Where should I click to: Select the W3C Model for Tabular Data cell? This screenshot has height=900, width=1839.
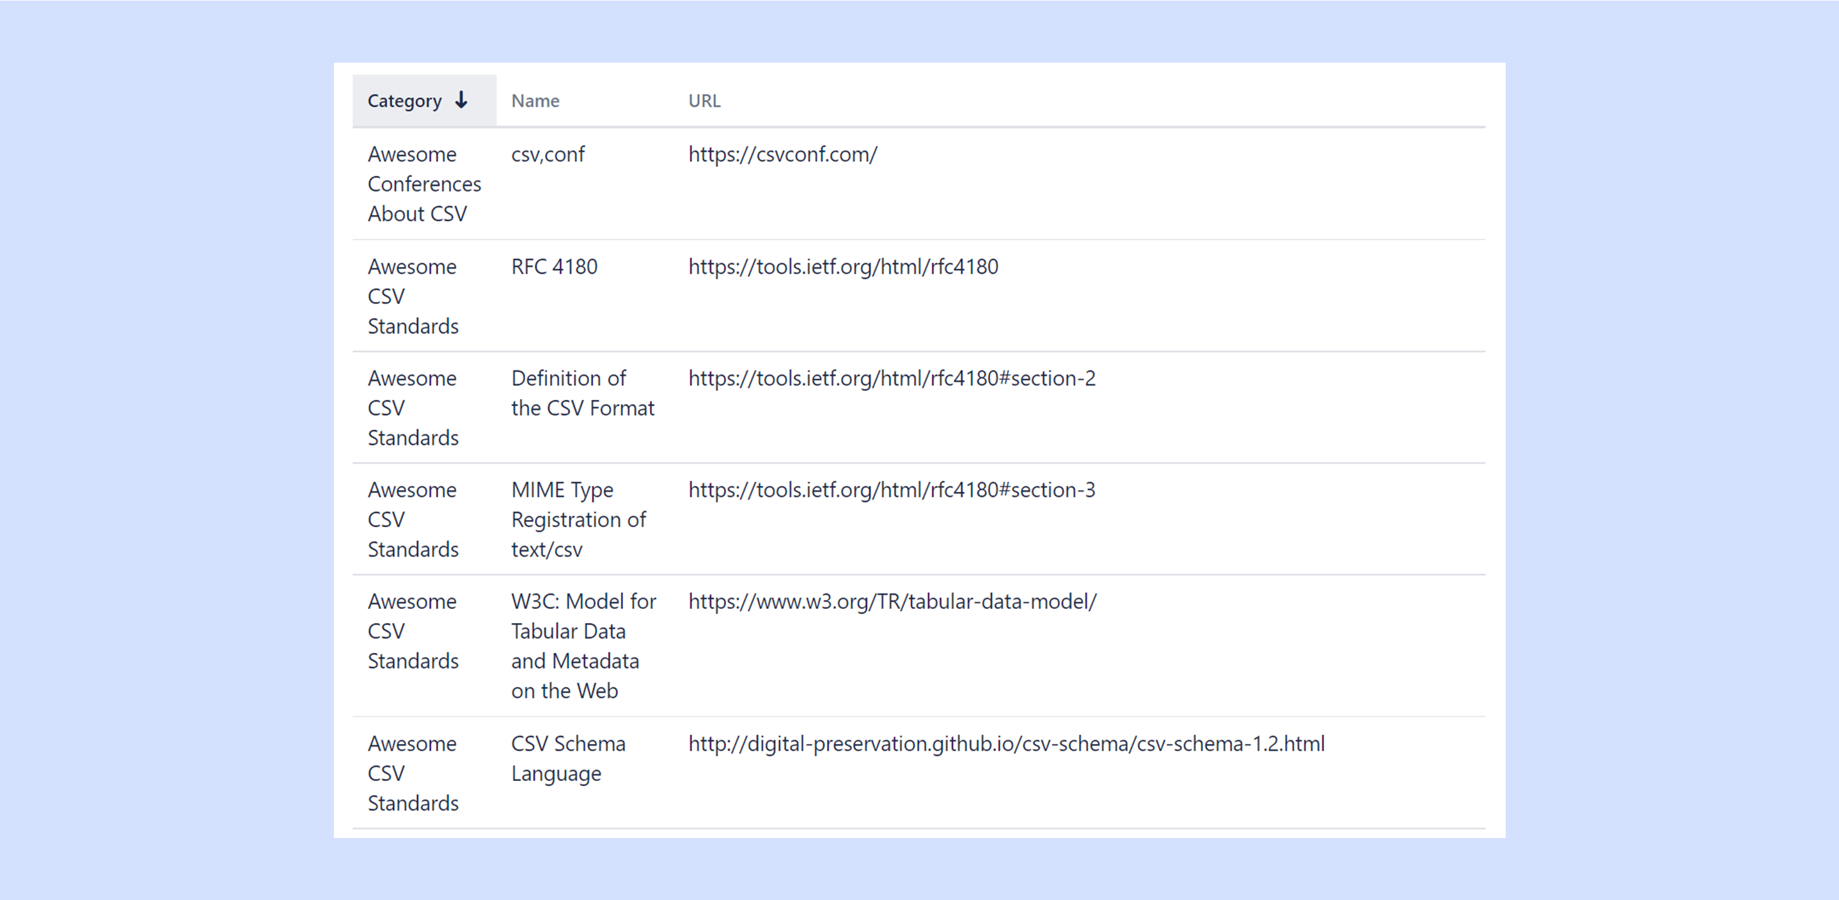(583, 646)
